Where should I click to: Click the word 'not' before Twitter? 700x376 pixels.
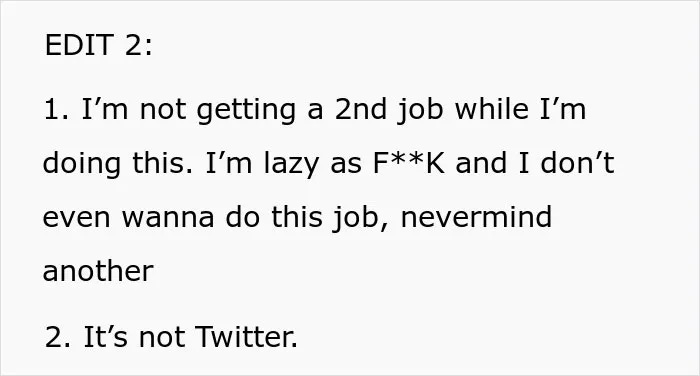coord(162,337)
